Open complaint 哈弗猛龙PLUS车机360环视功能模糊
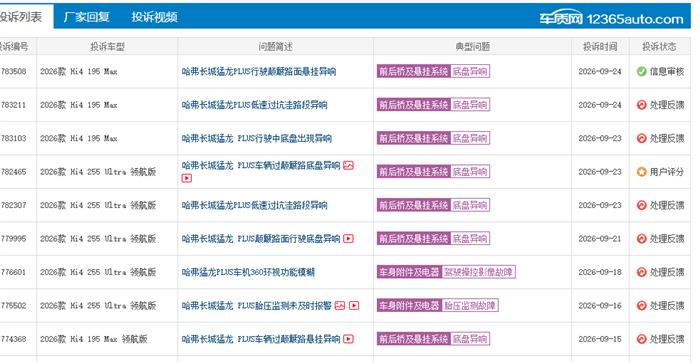Image resolution: width=700 pixels, height=363 pixels. pyautogui.click(x=248, y=272)
